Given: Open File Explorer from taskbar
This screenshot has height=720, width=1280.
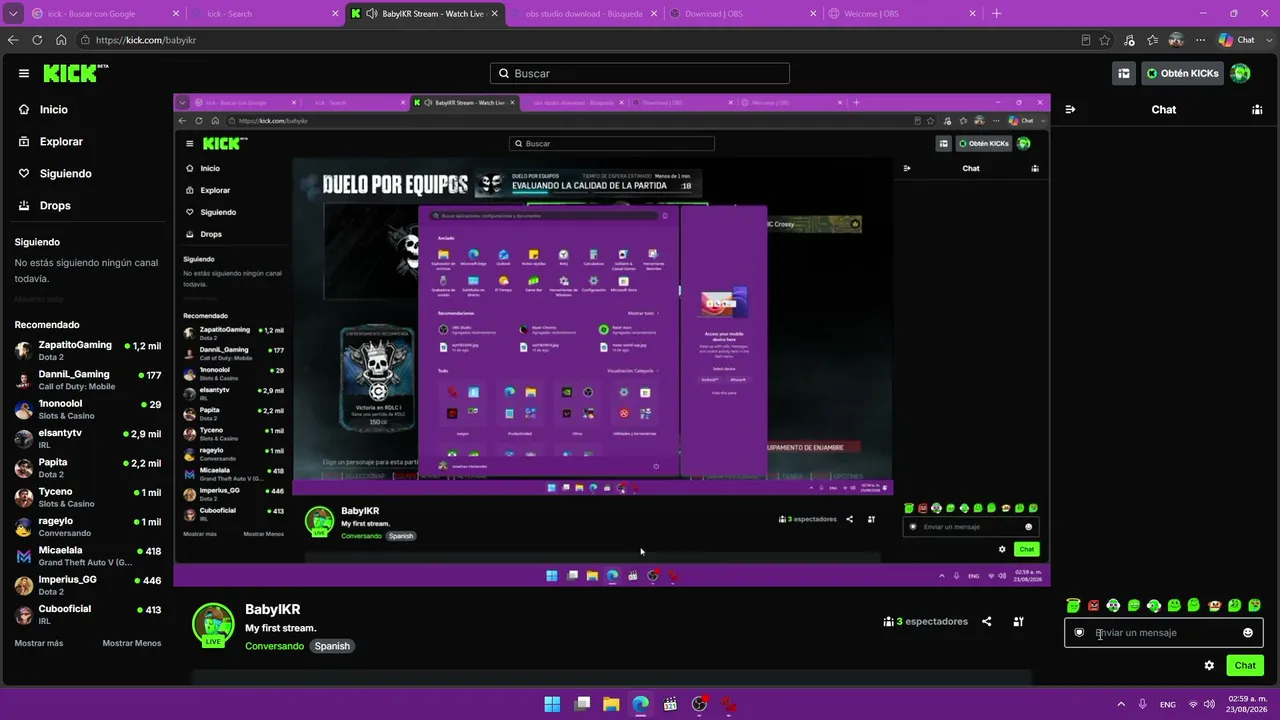Looking at the screenshot, I should pos(611,704).
